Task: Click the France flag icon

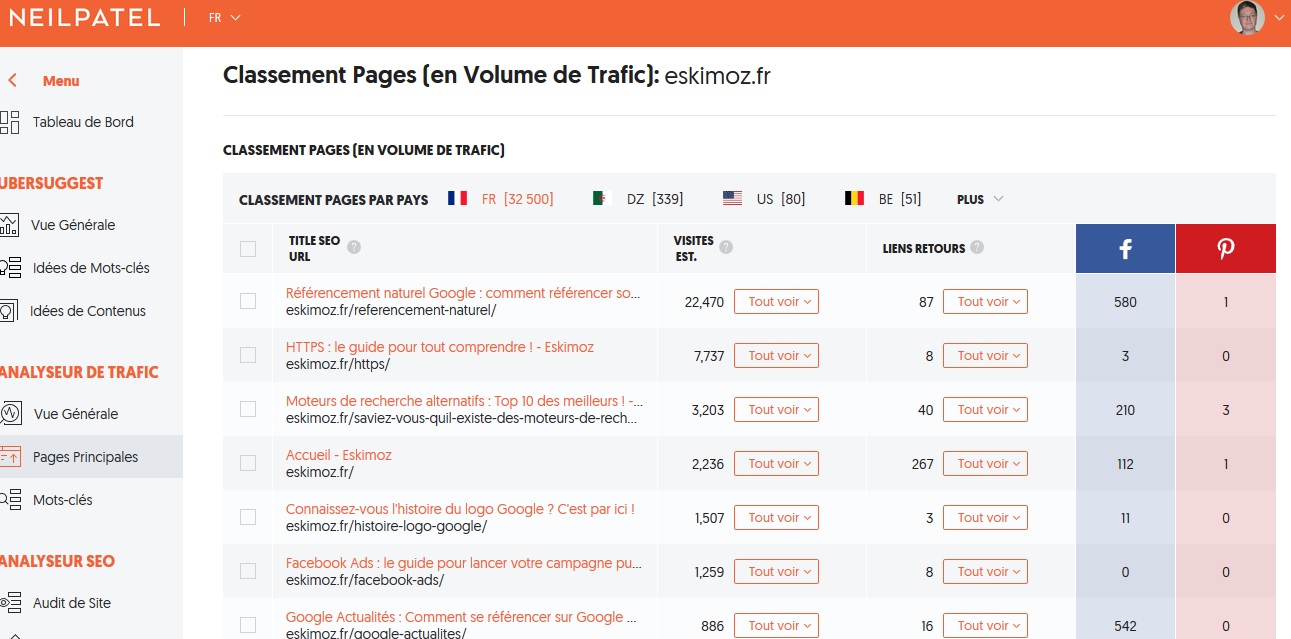Action: point(458,199)
